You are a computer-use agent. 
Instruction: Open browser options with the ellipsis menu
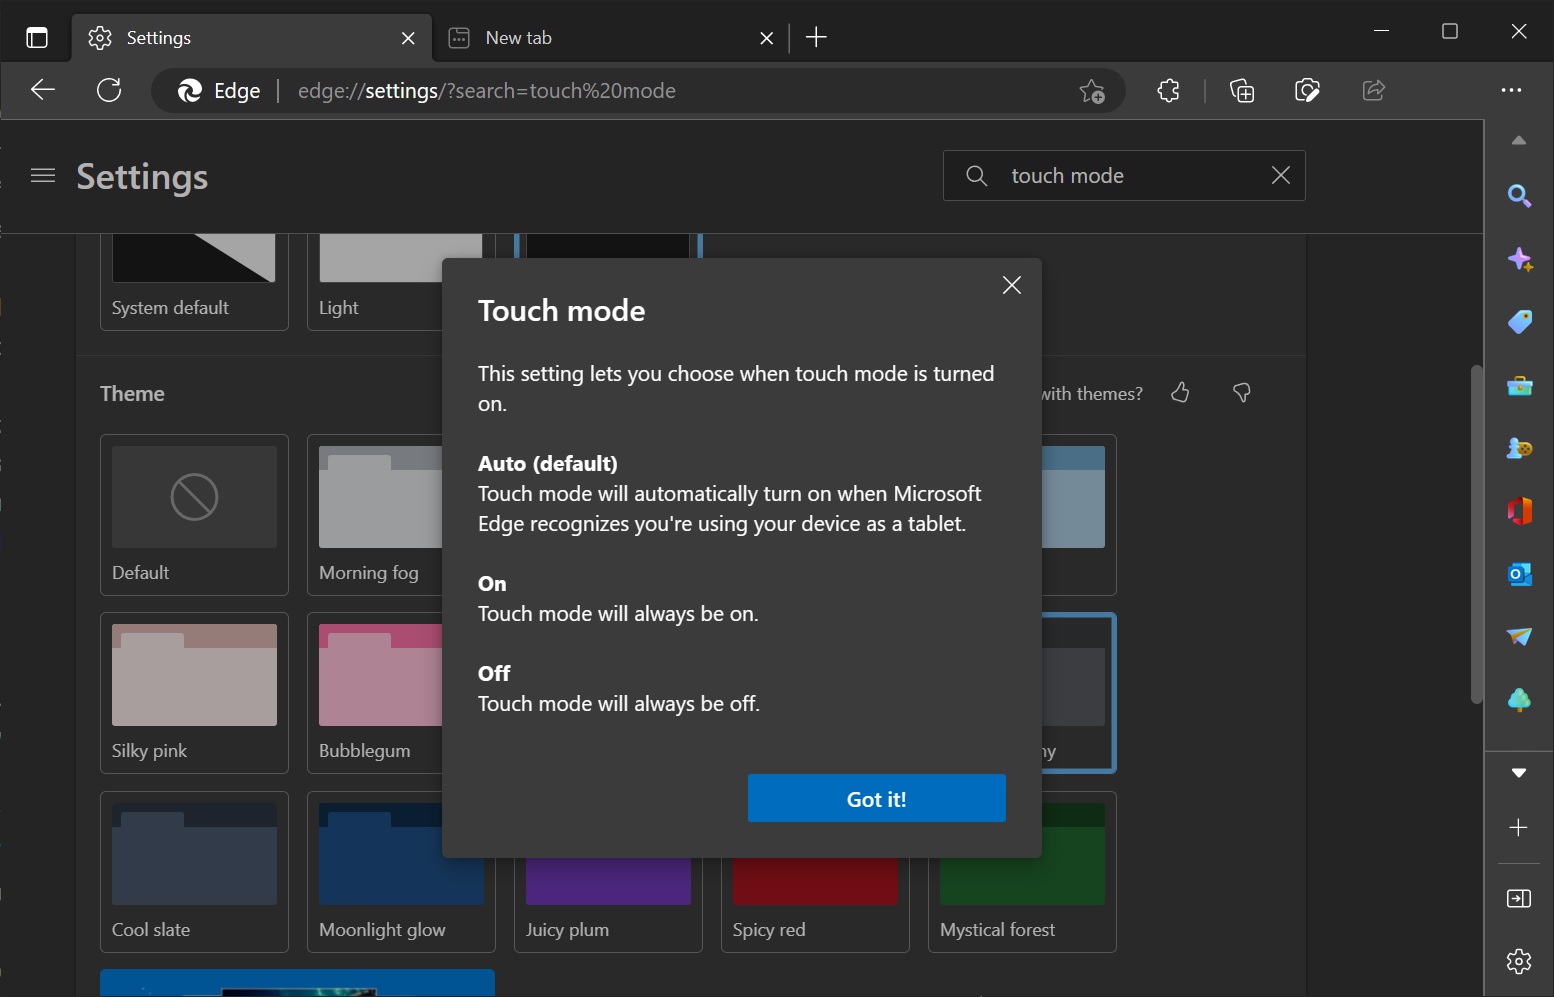coord(1513,90)
